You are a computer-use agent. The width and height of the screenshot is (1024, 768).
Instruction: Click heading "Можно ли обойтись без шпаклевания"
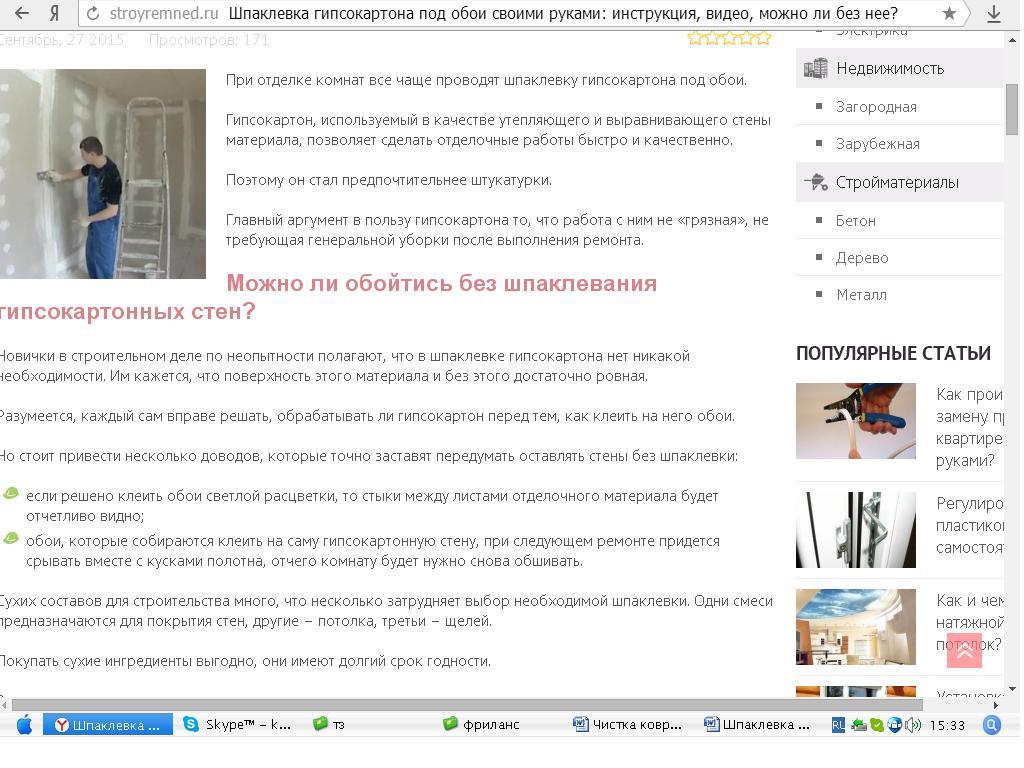(x=441, y=283)
